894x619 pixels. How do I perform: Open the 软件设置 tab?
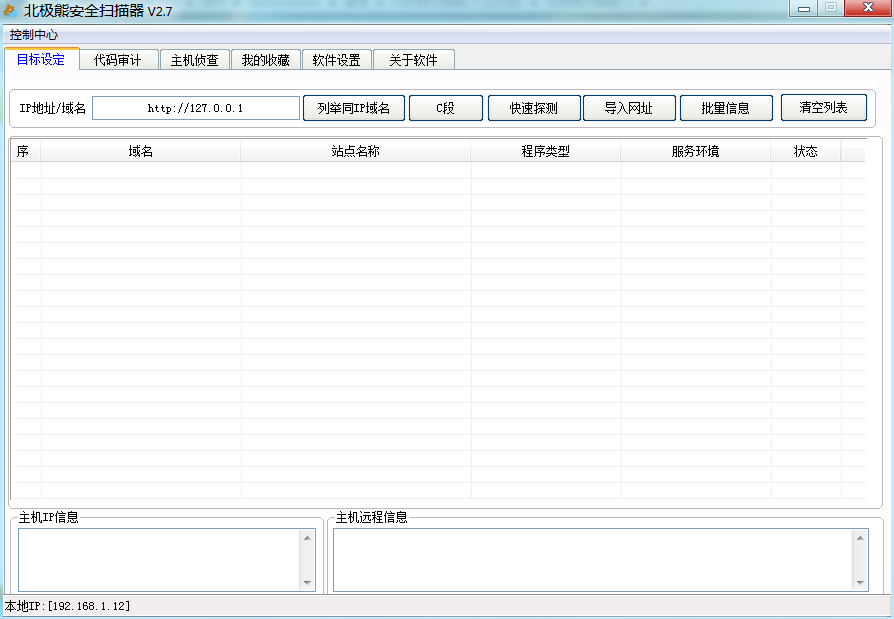click(x=336, y=60)
